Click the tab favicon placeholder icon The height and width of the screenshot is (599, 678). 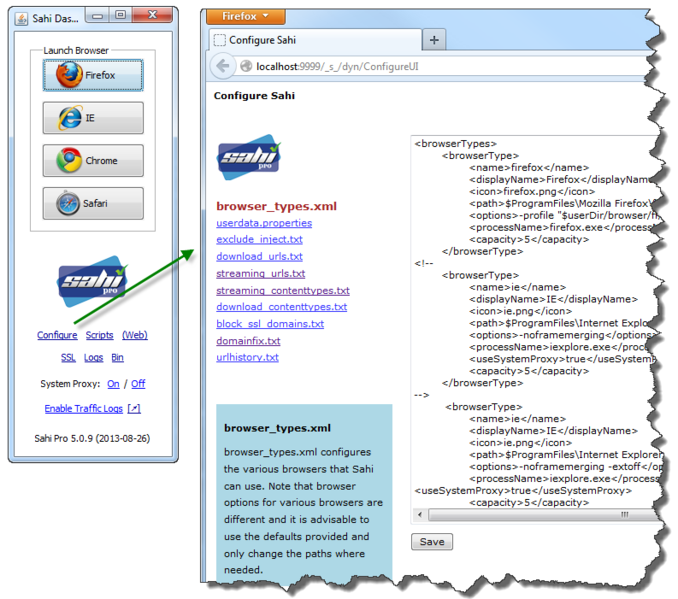click(x=220, y=40)
